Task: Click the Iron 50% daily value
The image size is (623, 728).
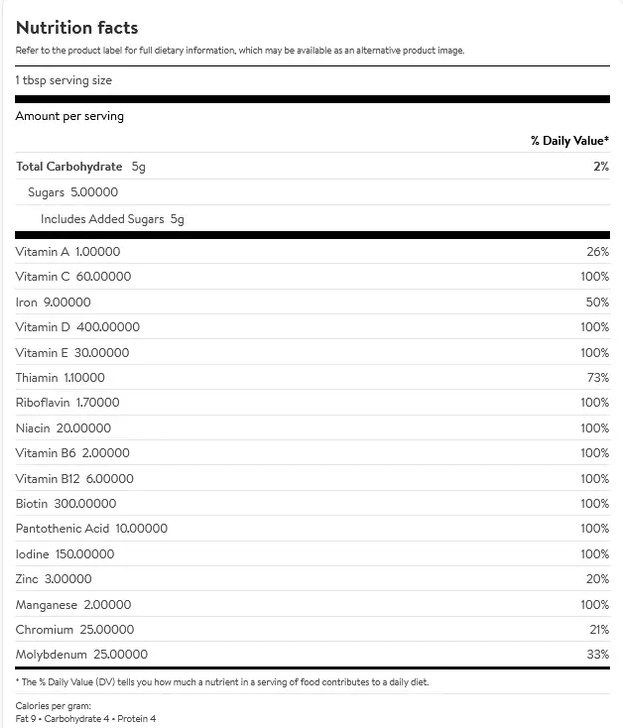Action: (597, 302)
